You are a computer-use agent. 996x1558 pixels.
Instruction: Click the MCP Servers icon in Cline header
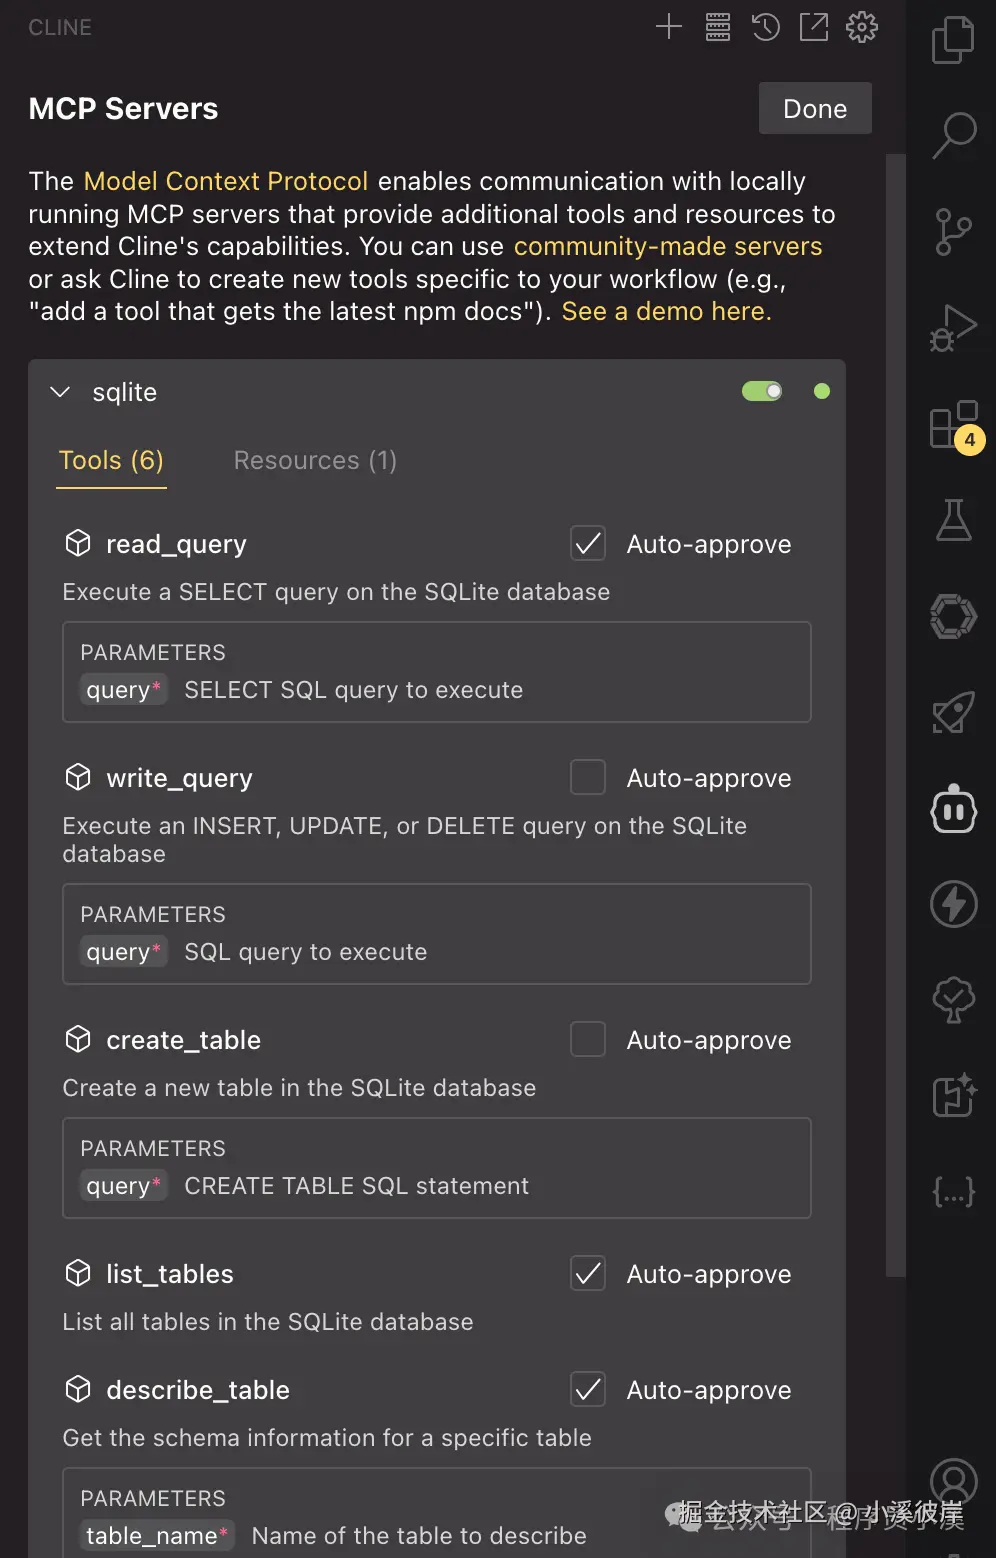pyautogui.click(x=718, y=27)
